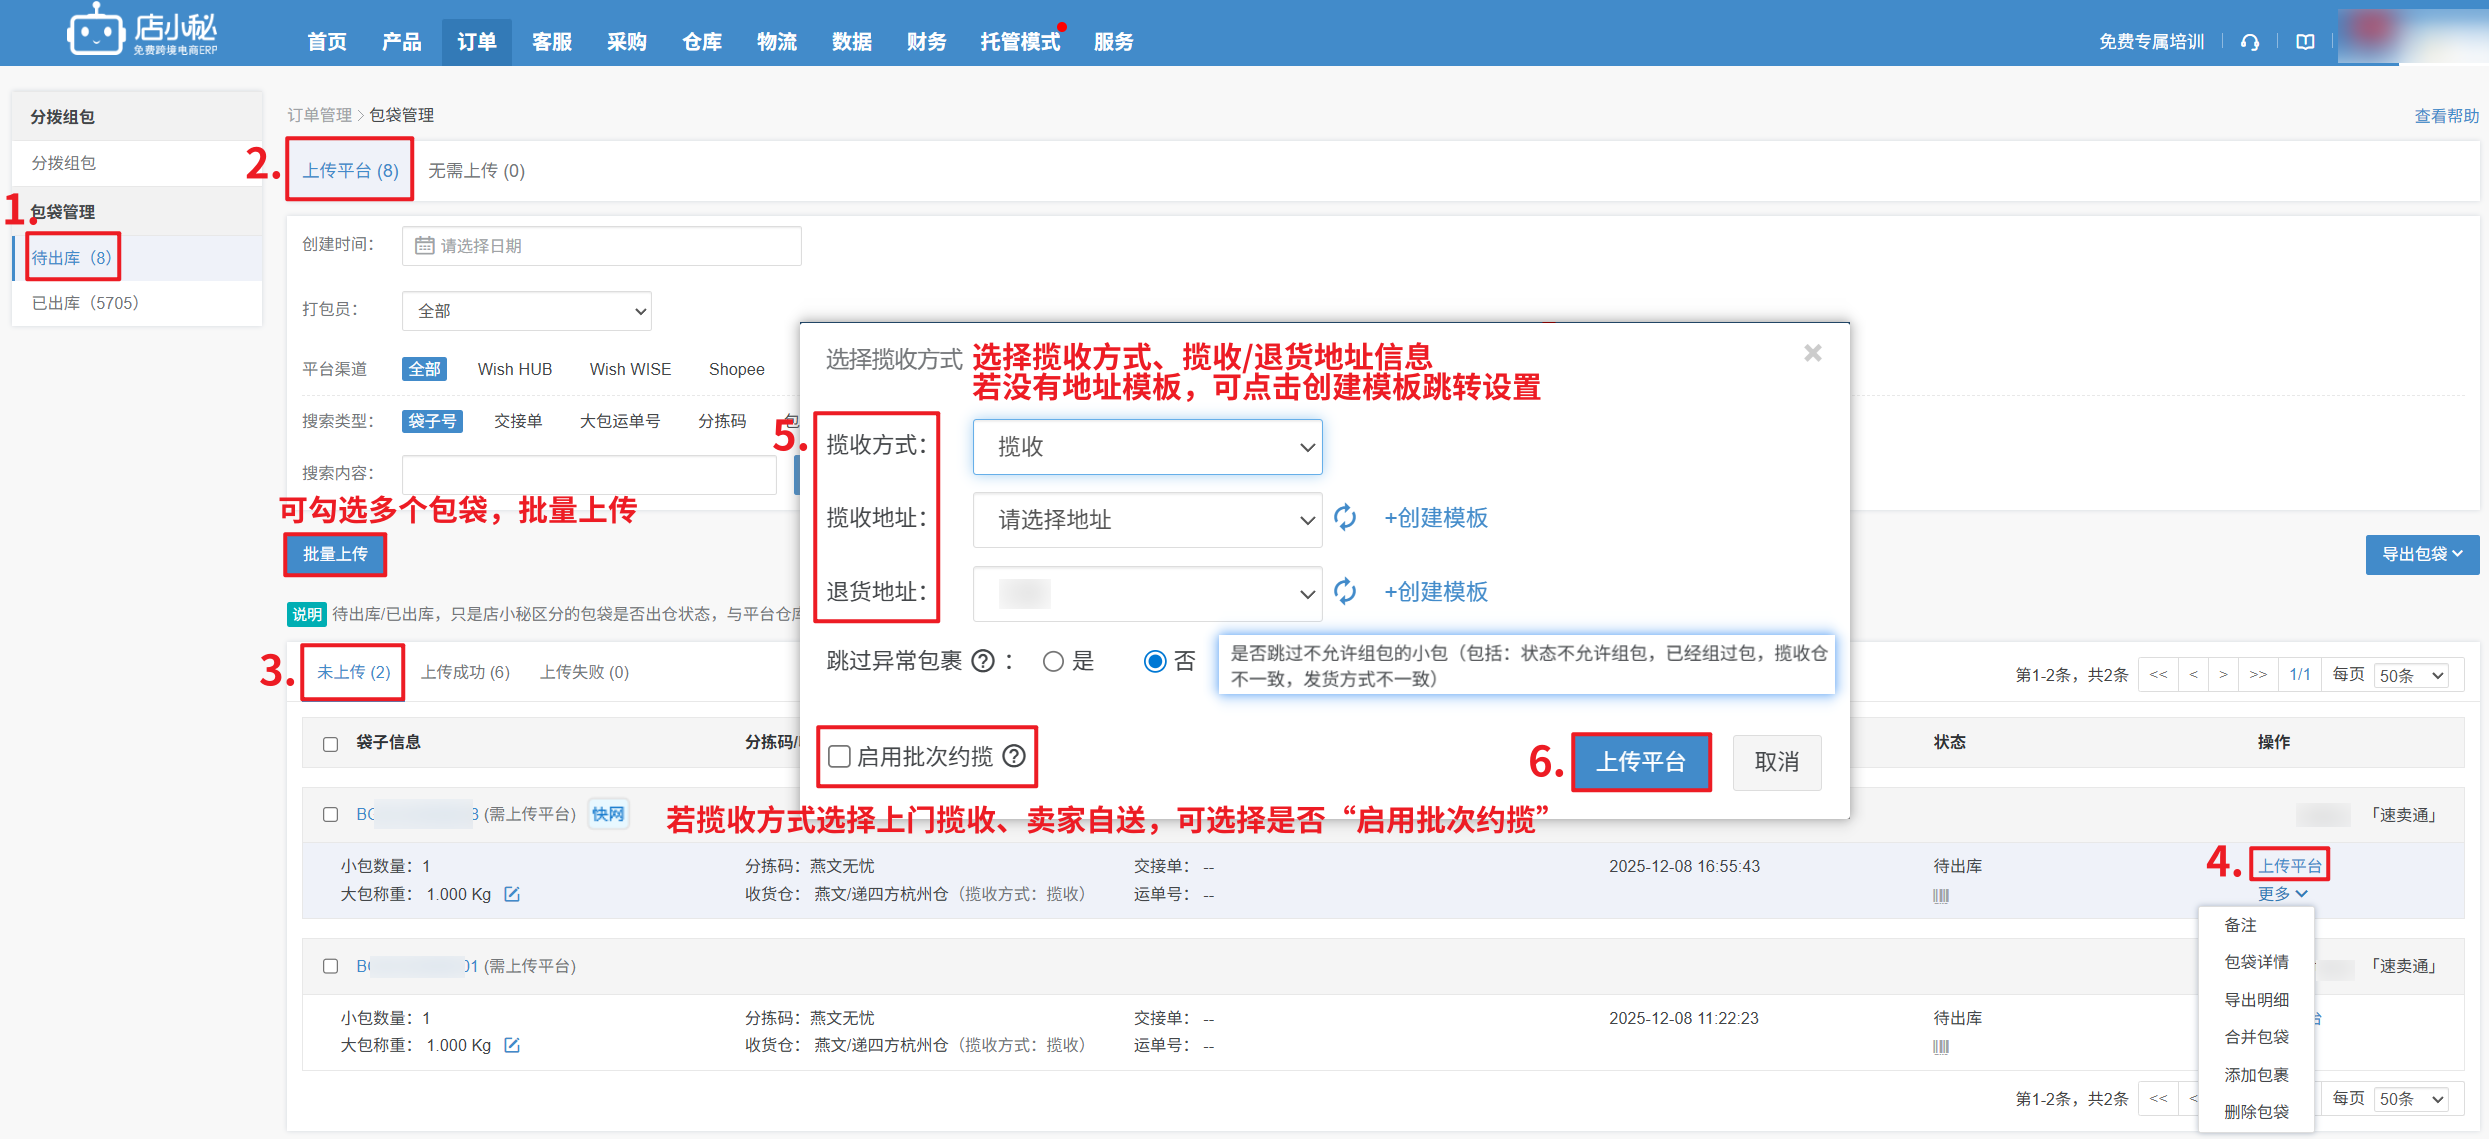Screen dimensions: 2489x1139
Task: Click the headset customer service icon
Action: coord(2250,42)
